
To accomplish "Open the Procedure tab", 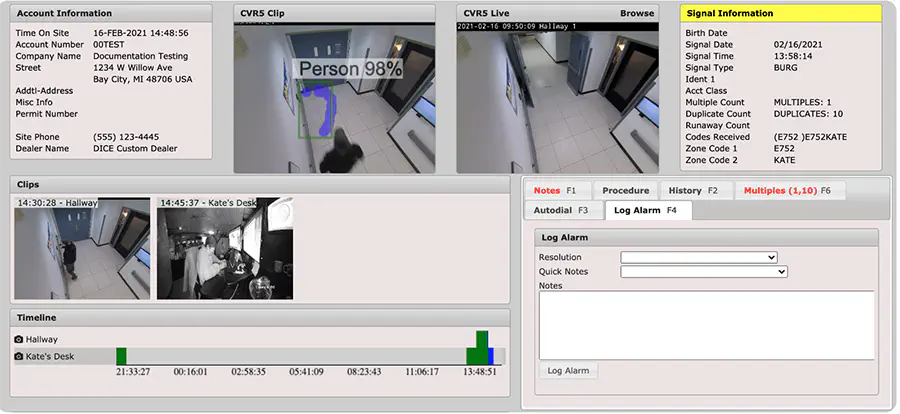I will point(626,191).
